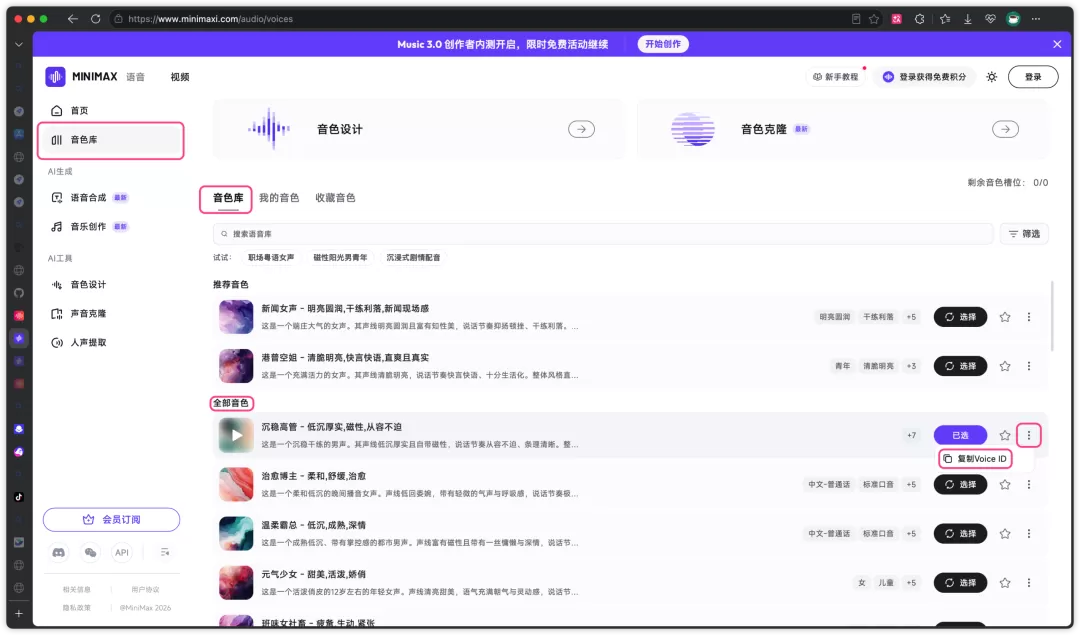This screenshot has width=1080, height=635.
Task: Select the 音色库 tab
Action: [227, 198]
